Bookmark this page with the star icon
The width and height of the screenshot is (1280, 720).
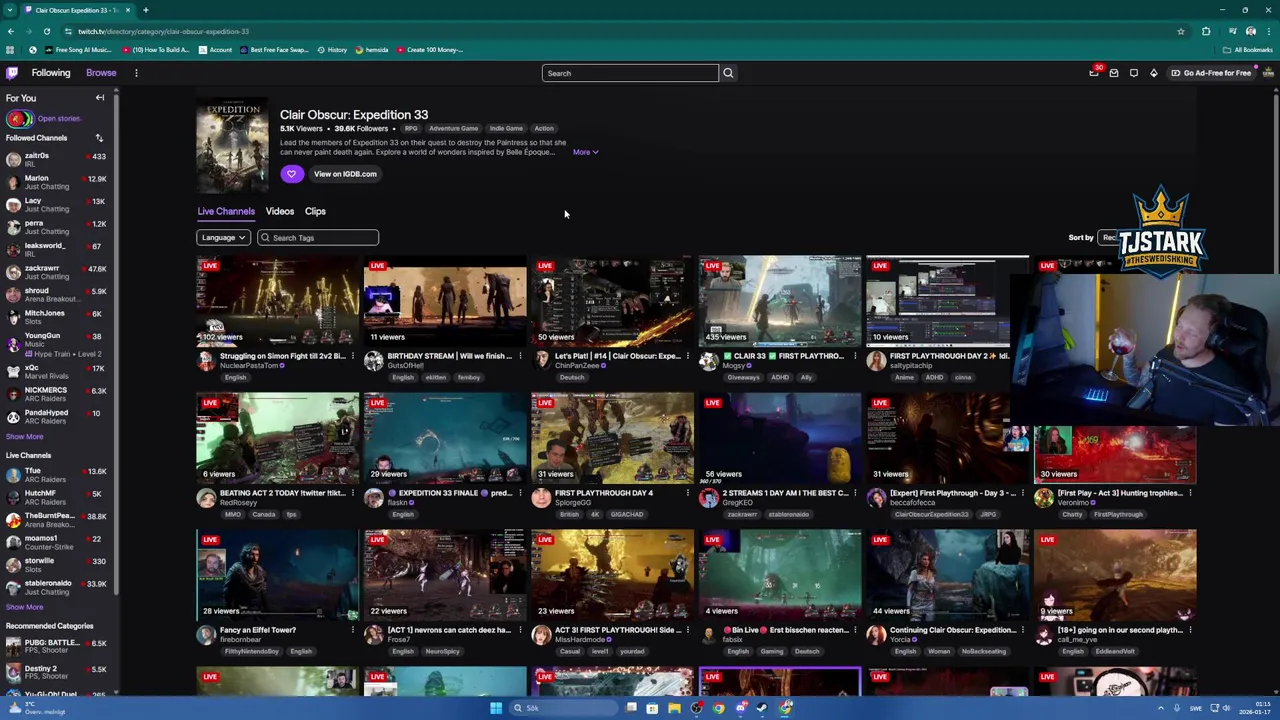coord(1181,31)
